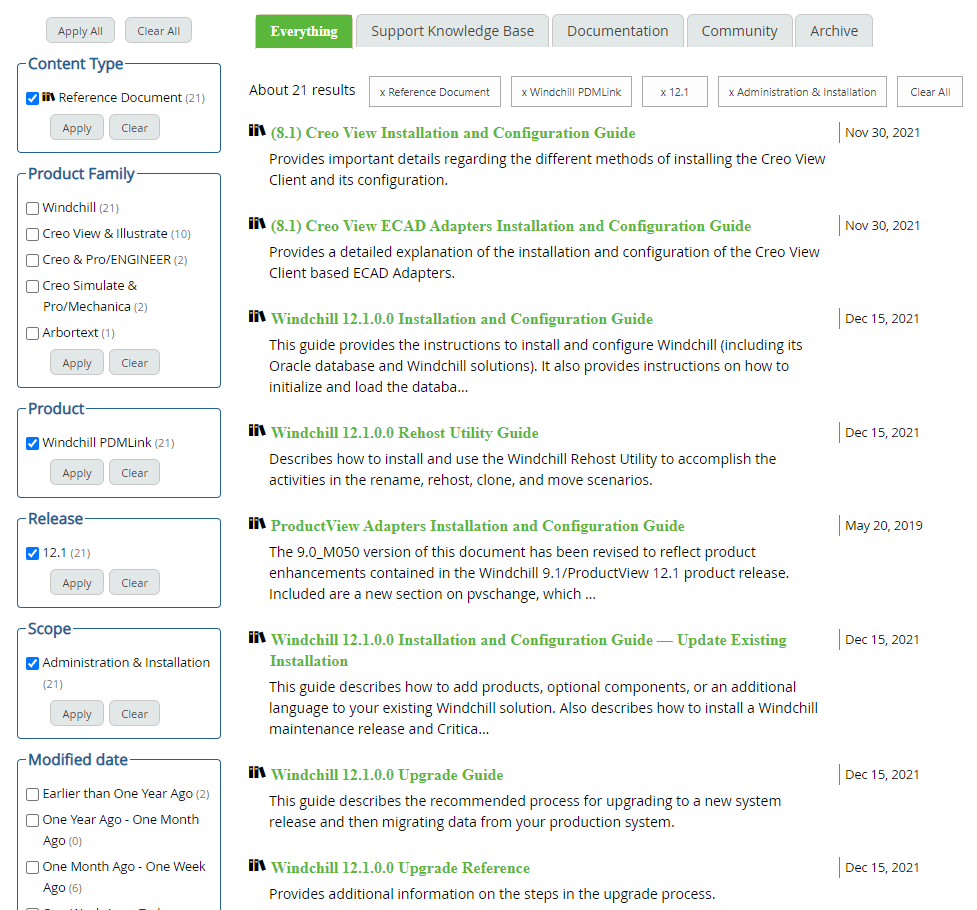The image size is (977, 910).
Task: Open Creo View Installation and Configuration Guide
Action: [453, 133]
